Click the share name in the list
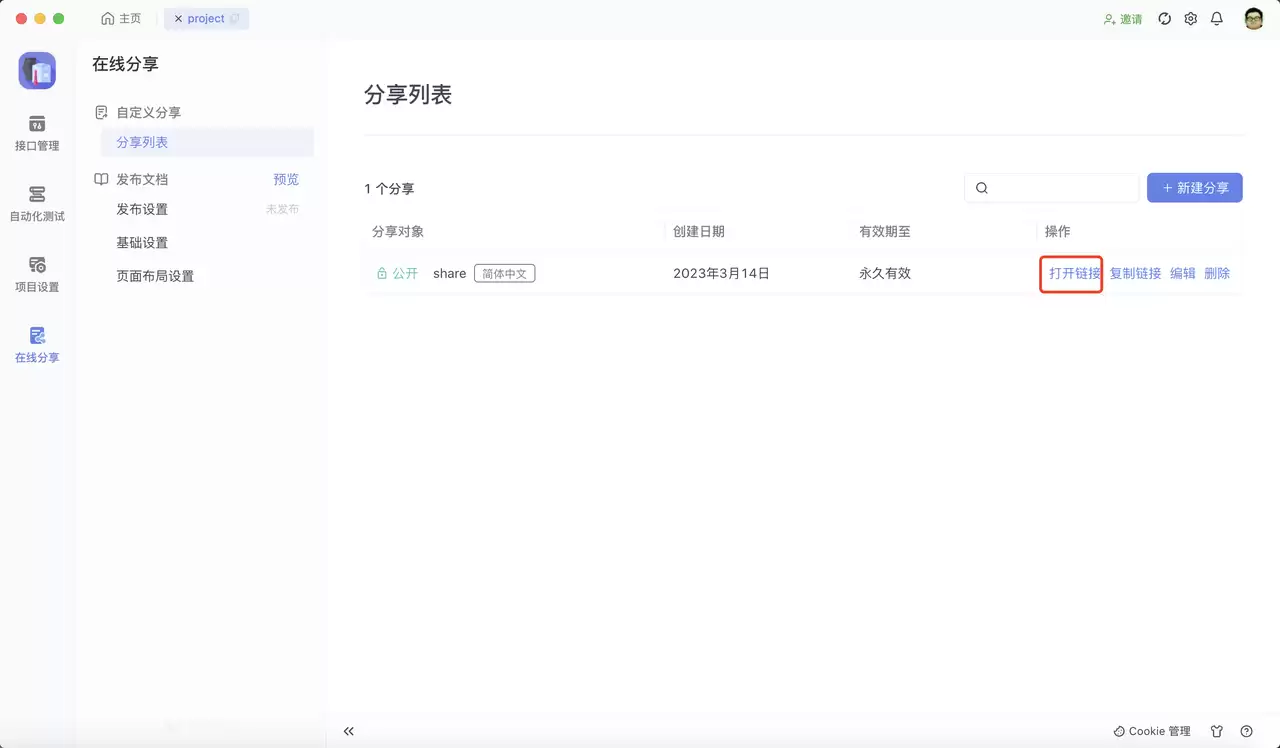The image size is (1280, 748). 449,273
